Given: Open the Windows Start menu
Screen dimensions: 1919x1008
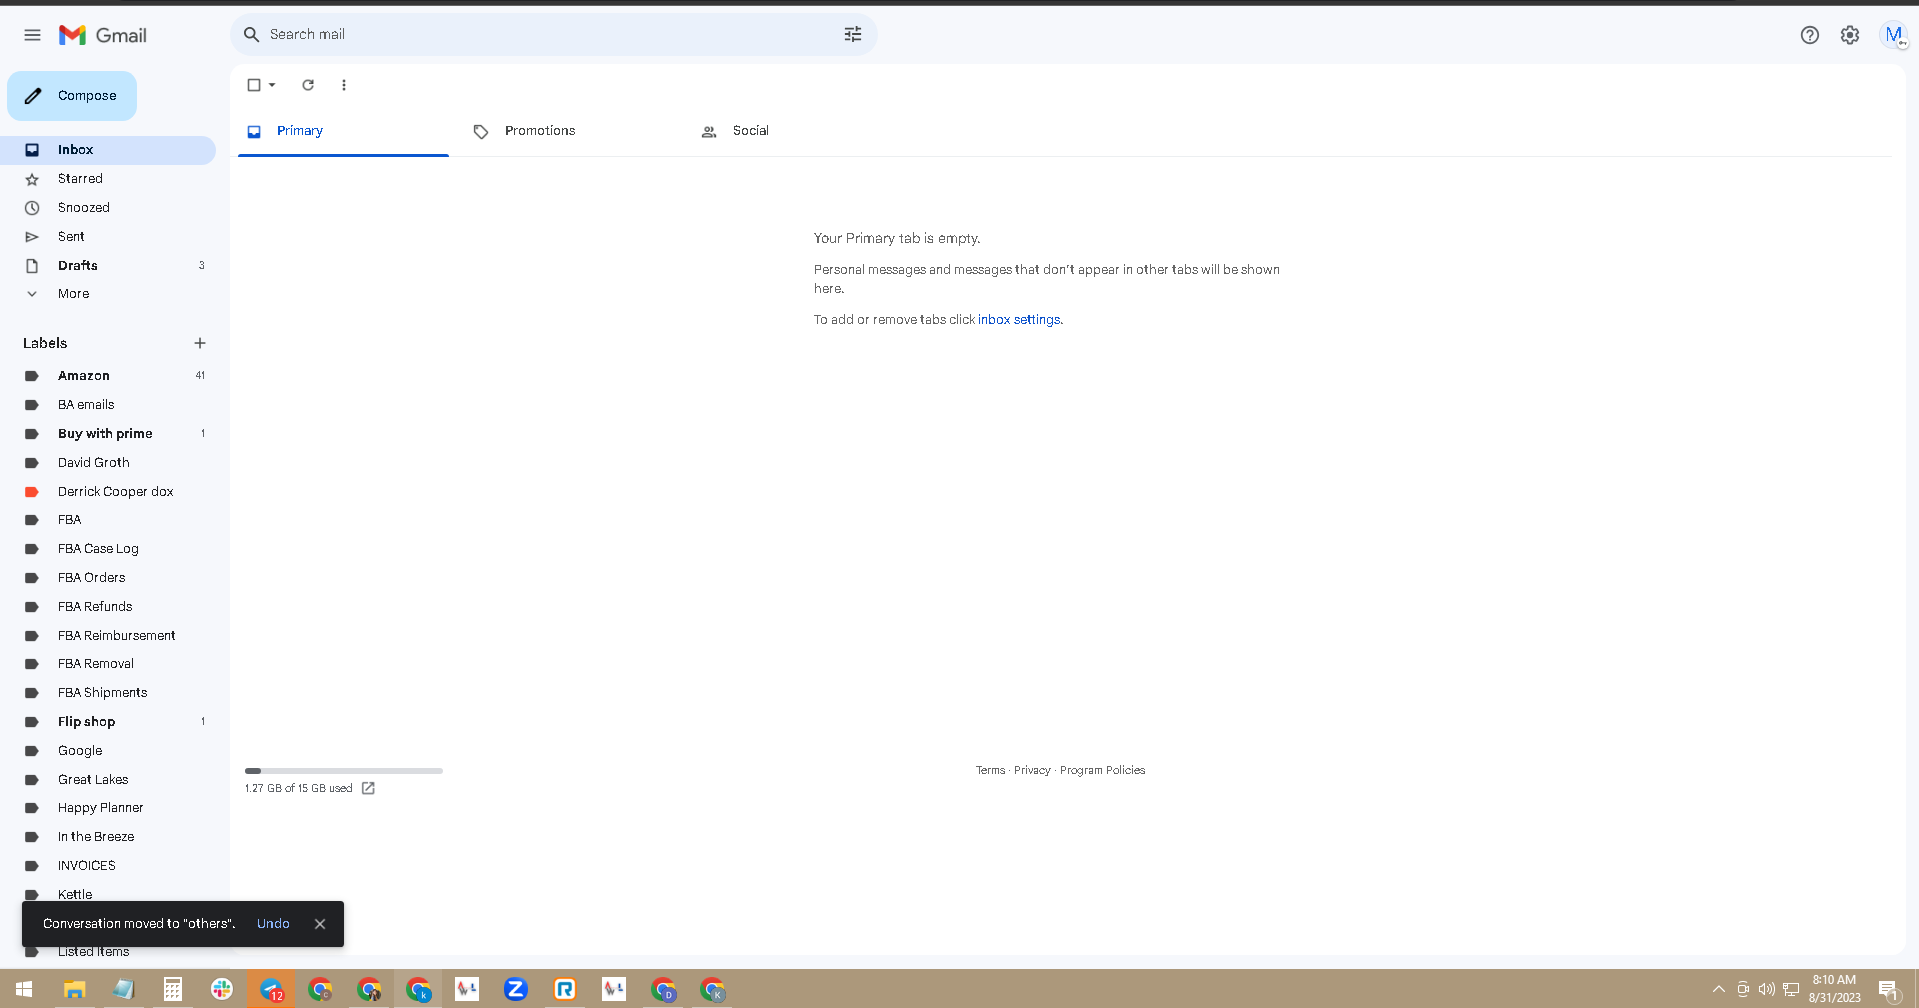Looking at the screenshot, I should [x=24, y=989].
